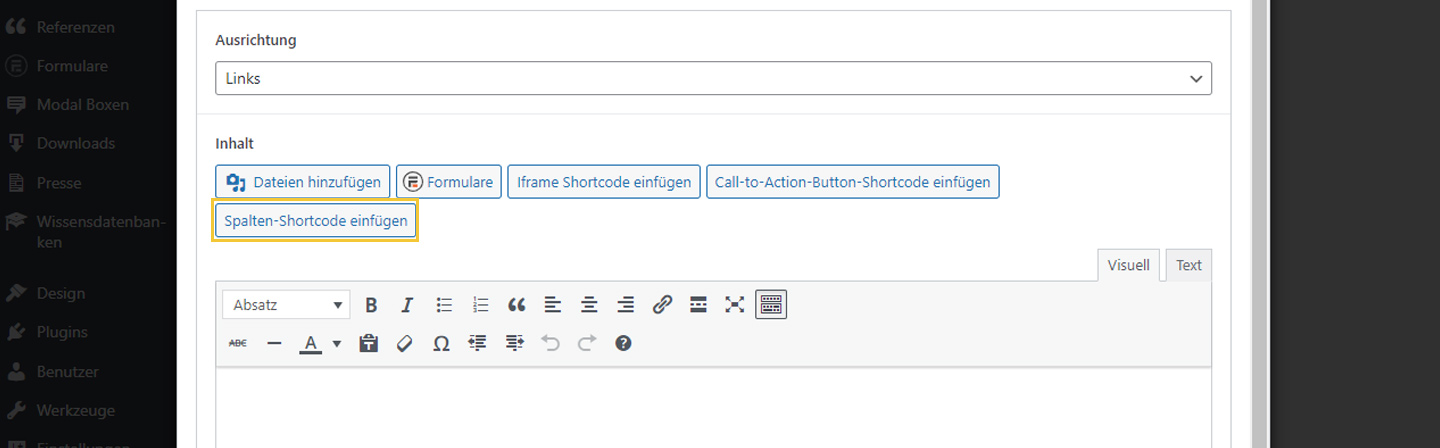Insert a blockquote
Screen dimensions: 1440x448
[517, 305]
